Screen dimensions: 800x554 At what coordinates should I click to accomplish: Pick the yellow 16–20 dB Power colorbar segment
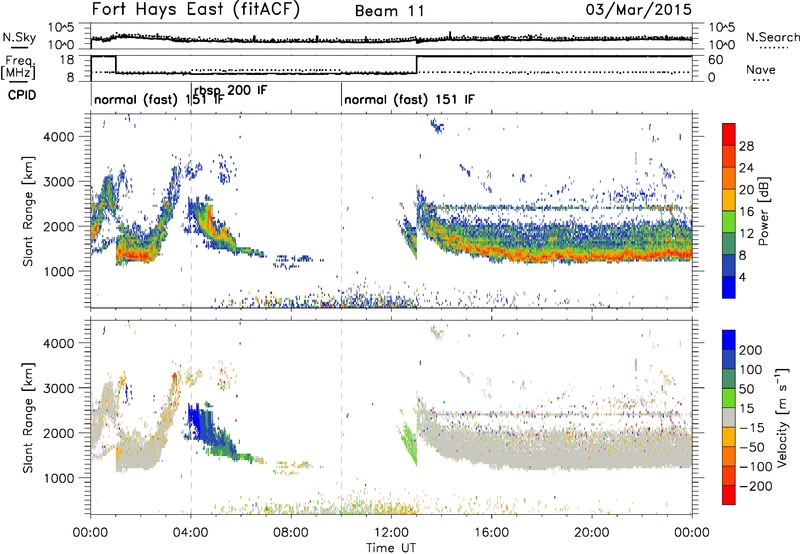coord(729,200)
